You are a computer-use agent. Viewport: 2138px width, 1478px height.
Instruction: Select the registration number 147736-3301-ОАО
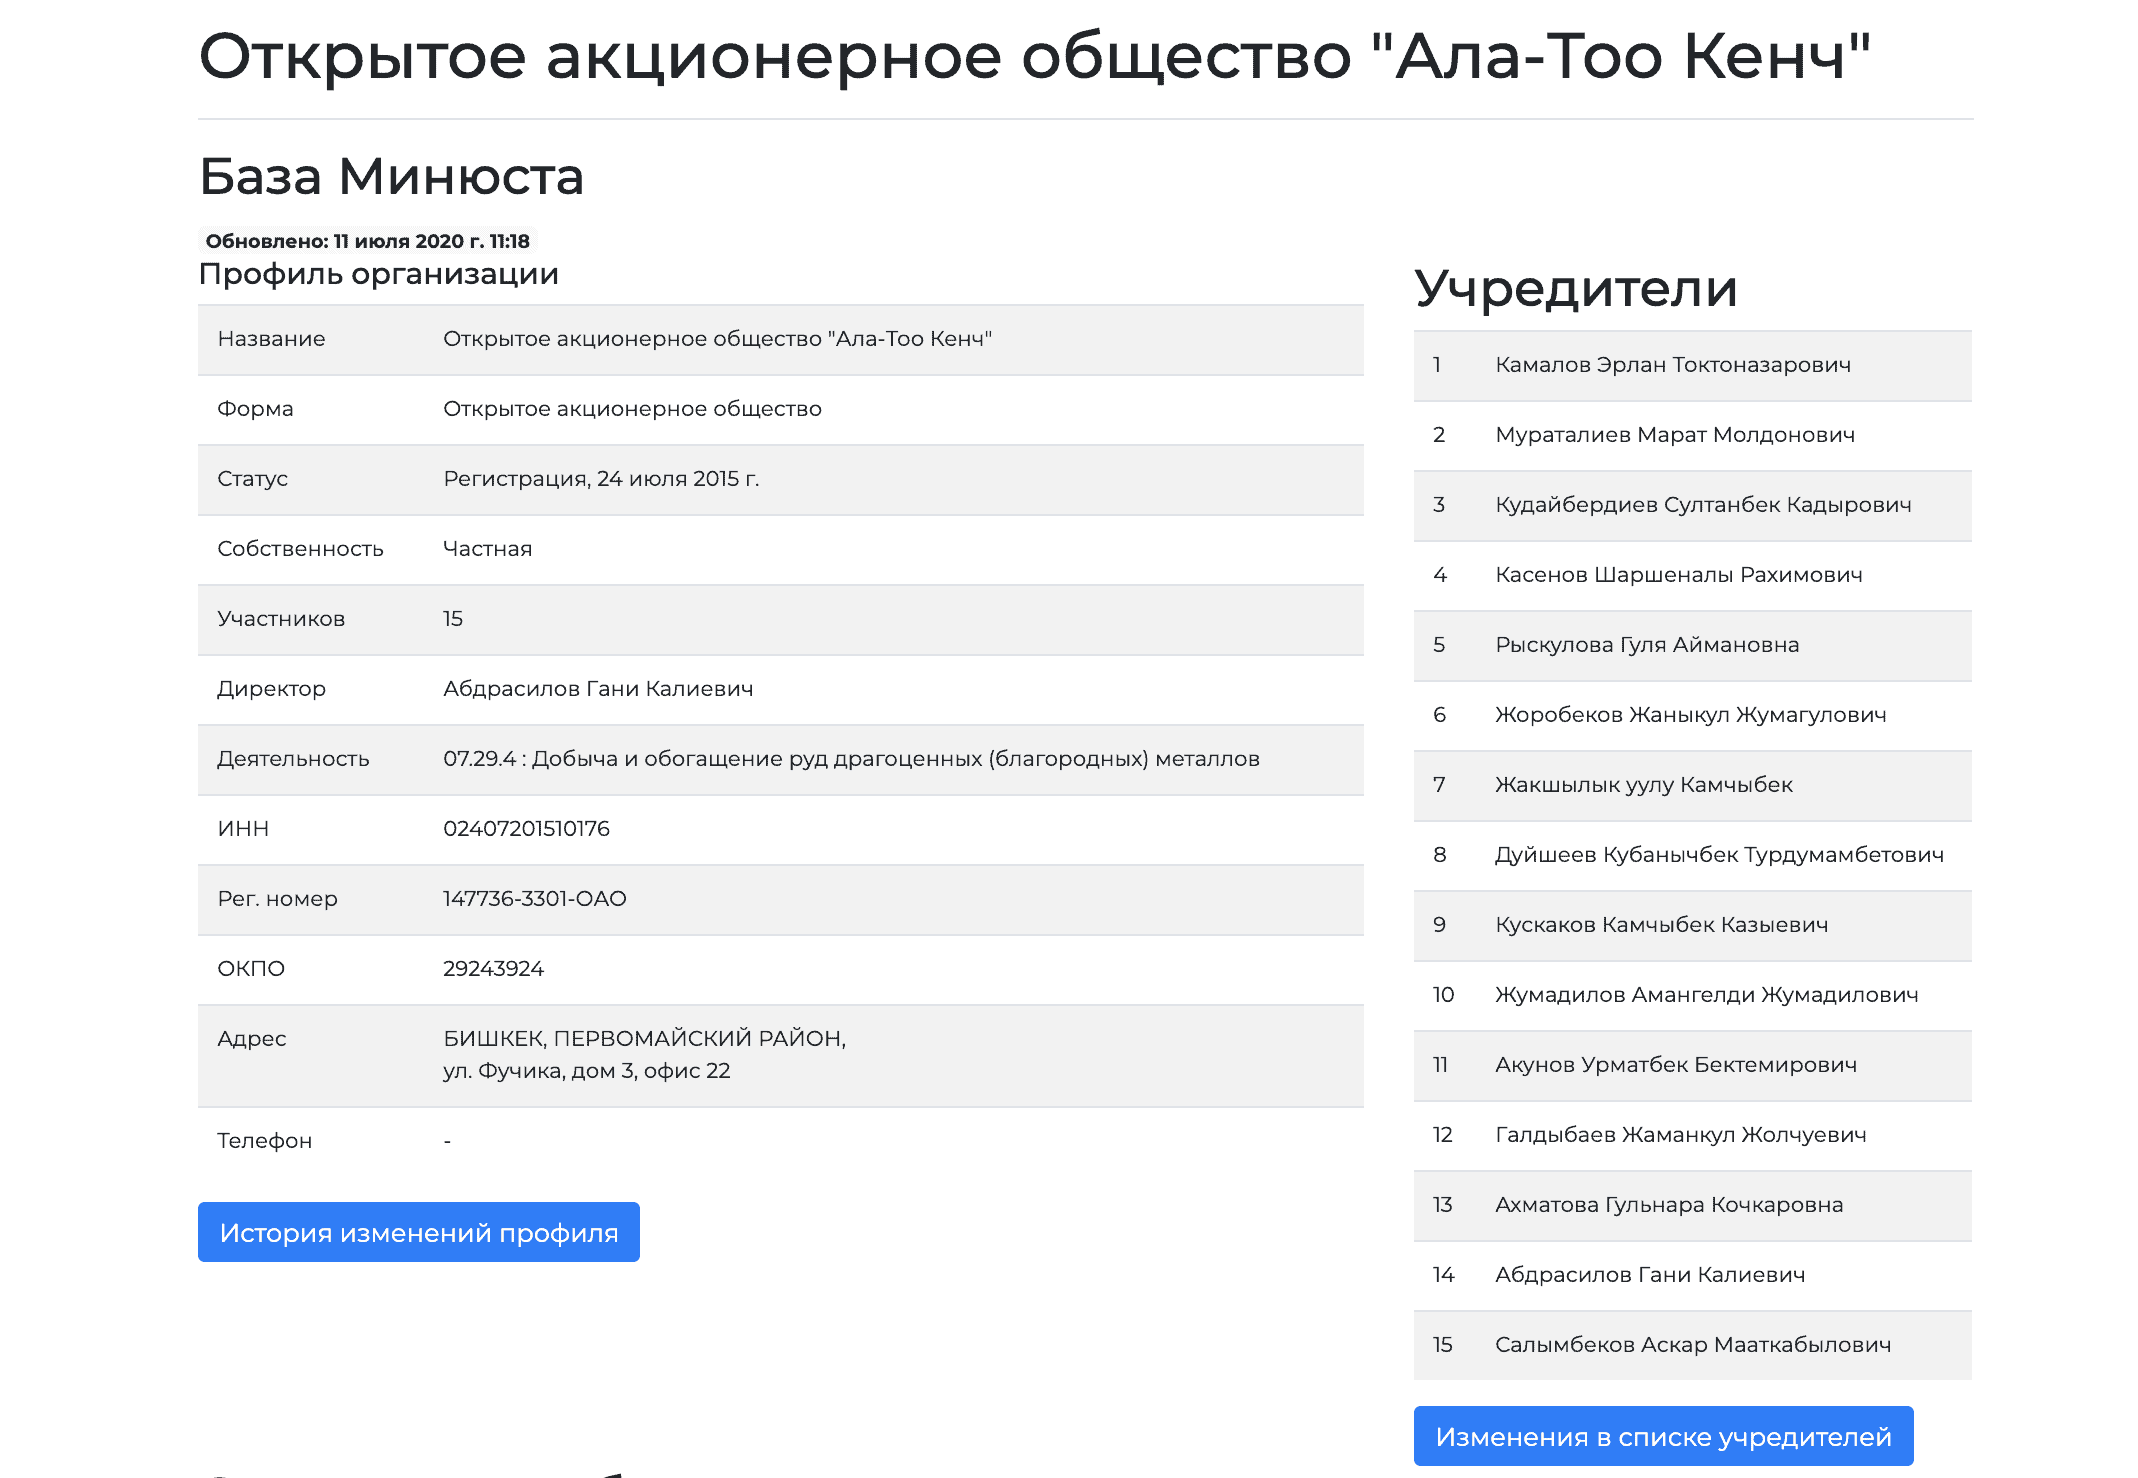tap(534, 899)
